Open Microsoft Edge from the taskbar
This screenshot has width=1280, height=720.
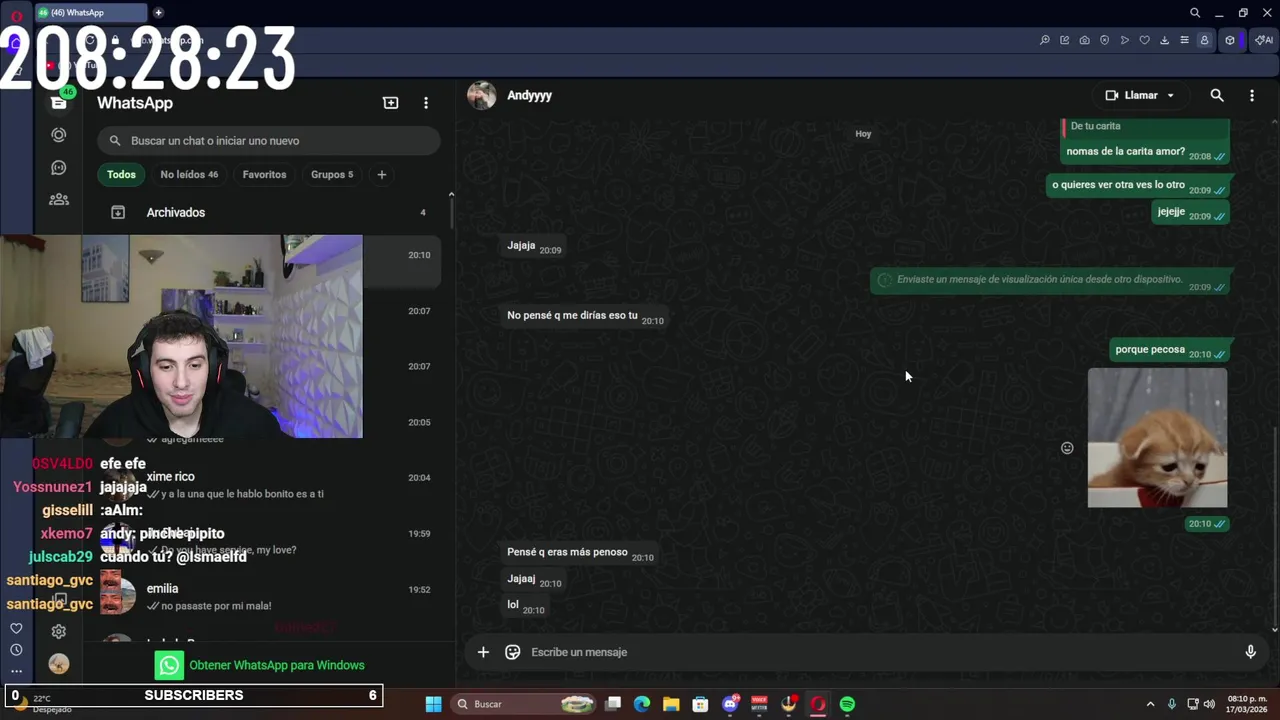[x=642, y=704]
